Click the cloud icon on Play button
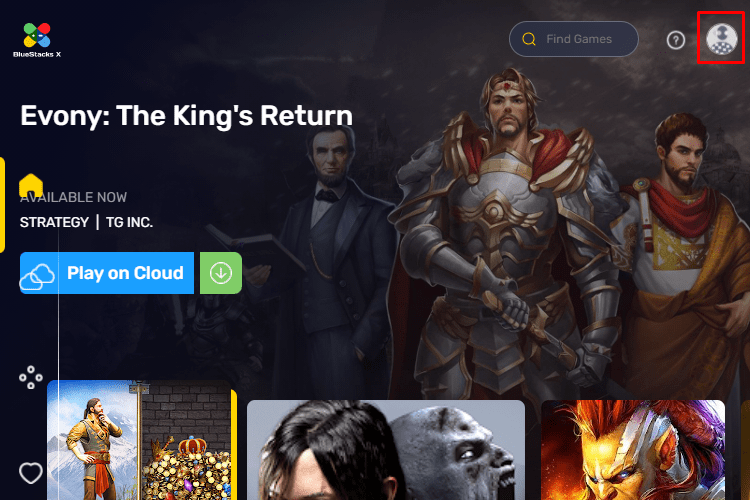The width and height of the screenshot is (750, 500). (x=37, y=277)
